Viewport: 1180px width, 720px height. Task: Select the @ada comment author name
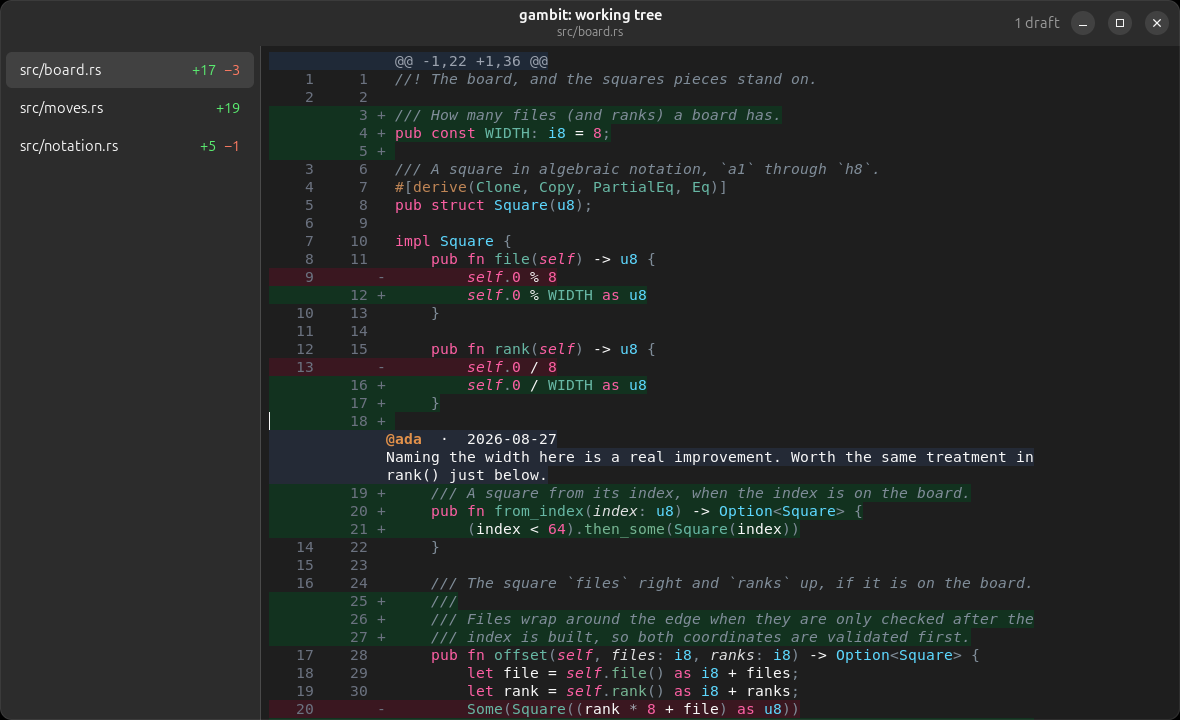tap(403, 439)
